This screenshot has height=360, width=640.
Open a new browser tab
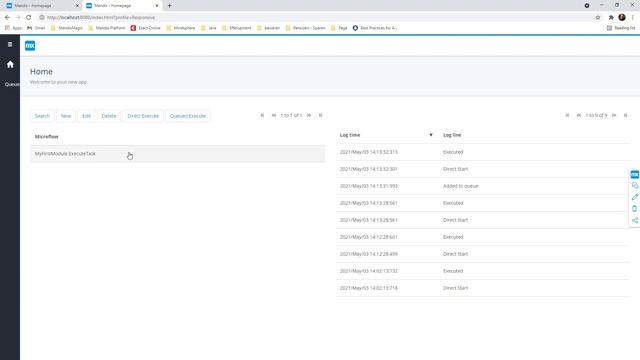[x=169, y=6]
